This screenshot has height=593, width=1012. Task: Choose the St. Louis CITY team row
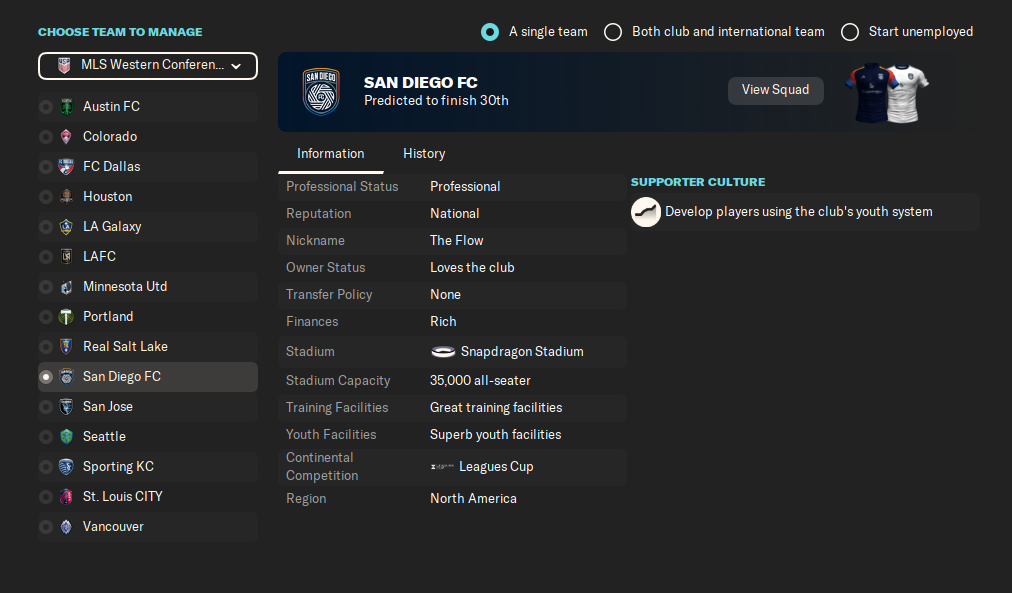[x=148, y=497]
